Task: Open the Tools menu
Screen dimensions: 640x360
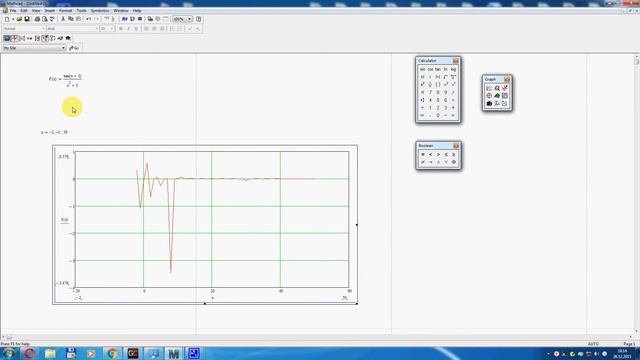Action: (81, 10)
